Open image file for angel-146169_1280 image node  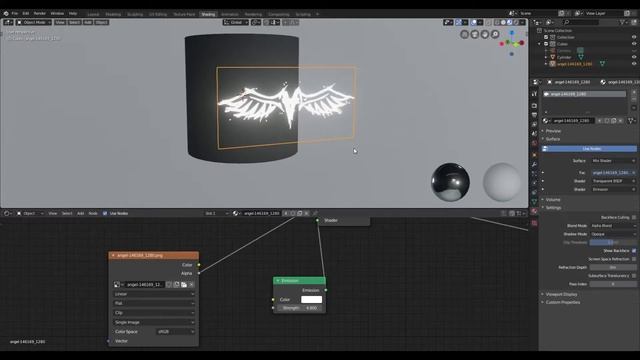(184, 284)
